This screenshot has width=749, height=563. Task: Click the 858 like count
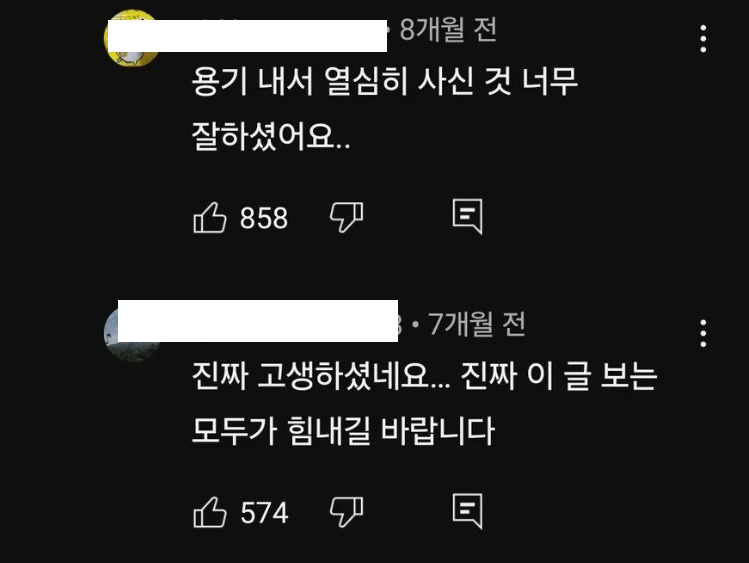point(264,218)
